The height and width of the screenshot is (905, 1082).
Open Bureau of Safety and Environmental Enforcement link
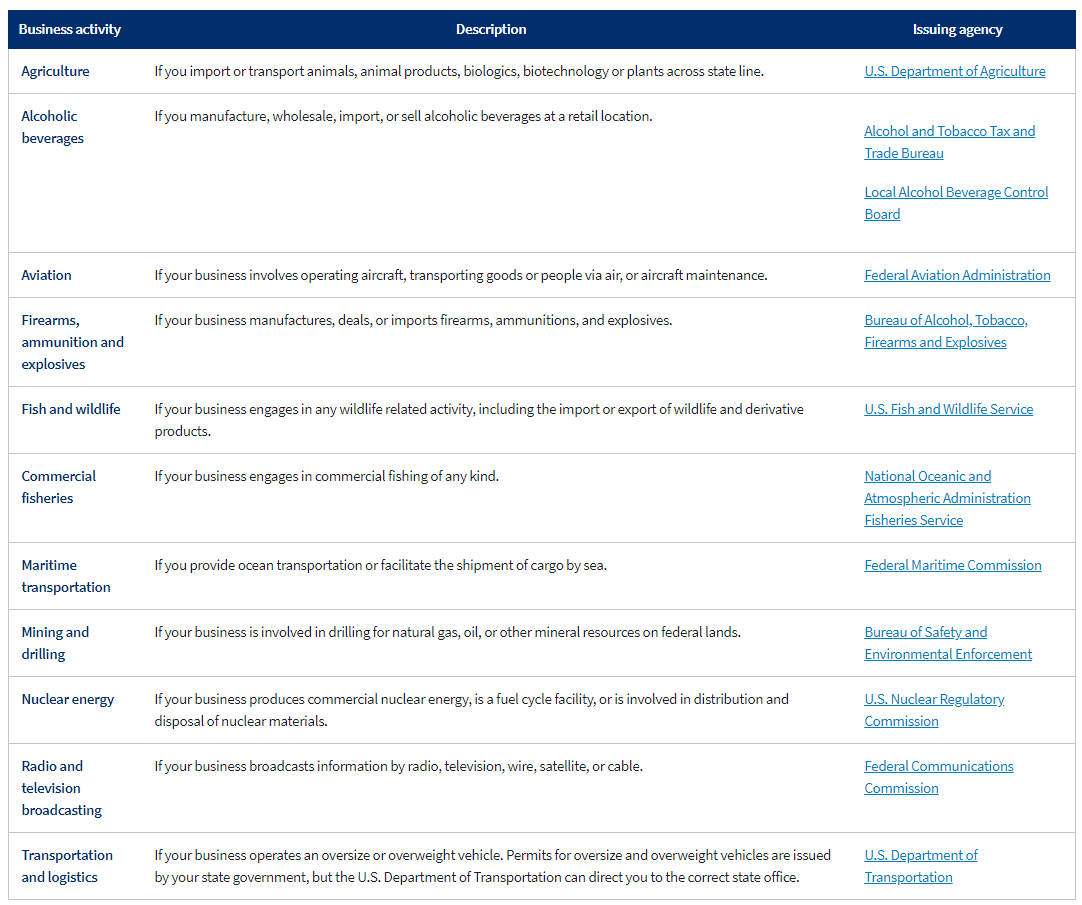pos(948,643)
